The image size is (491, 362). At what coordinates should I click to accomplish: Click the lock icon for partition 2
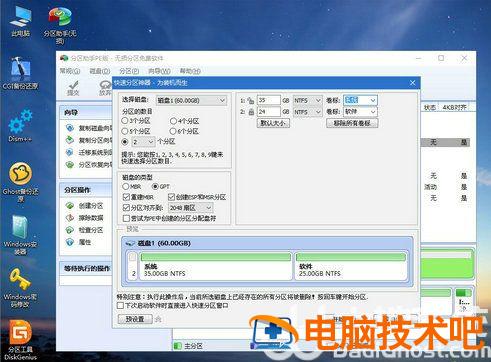coord(251,112)
